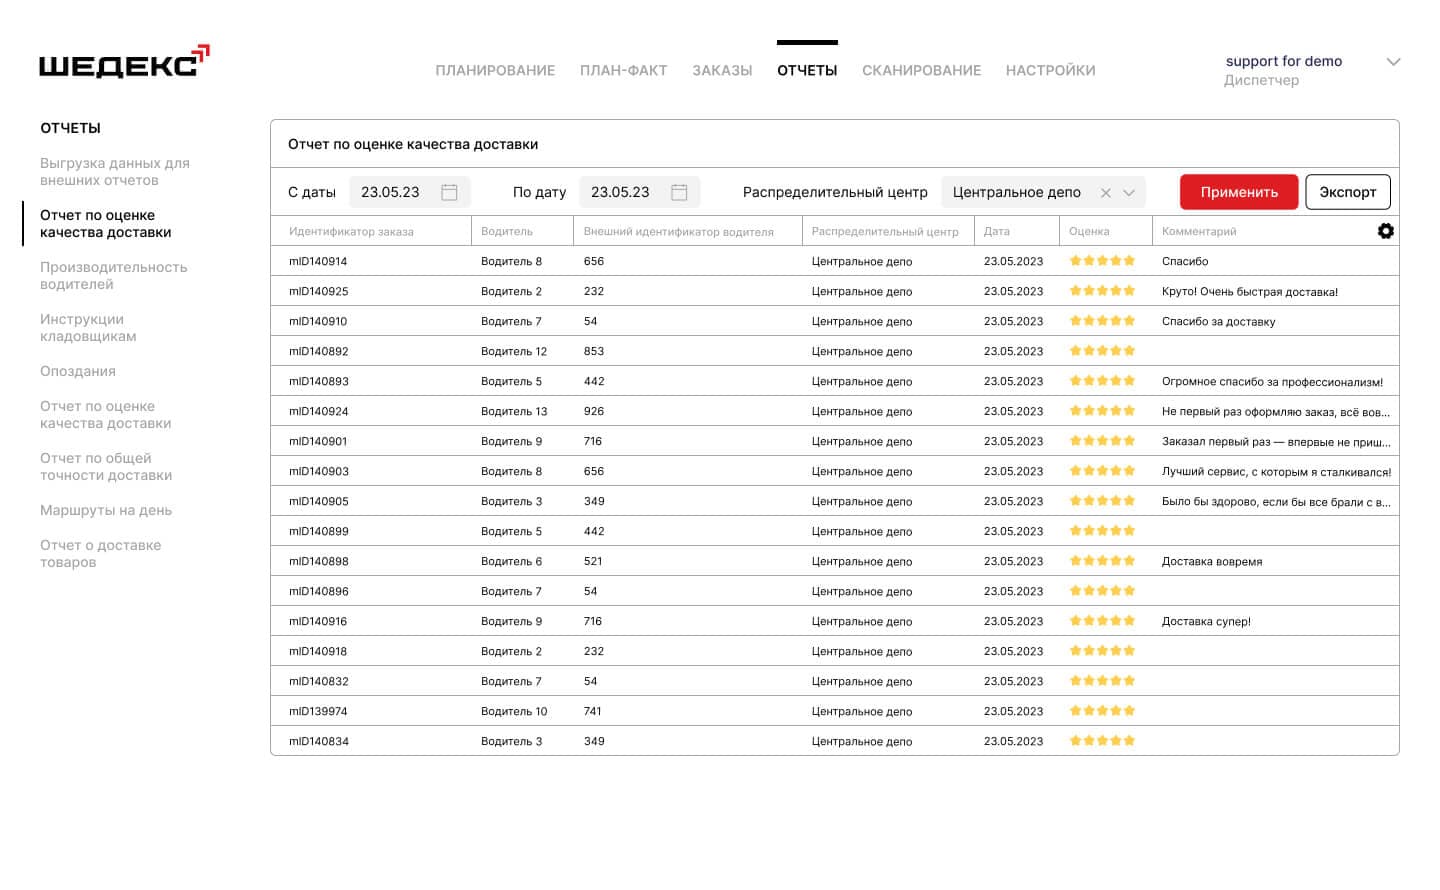Open Выгрузка данных для внешних отчетов

tap(115, 171)
